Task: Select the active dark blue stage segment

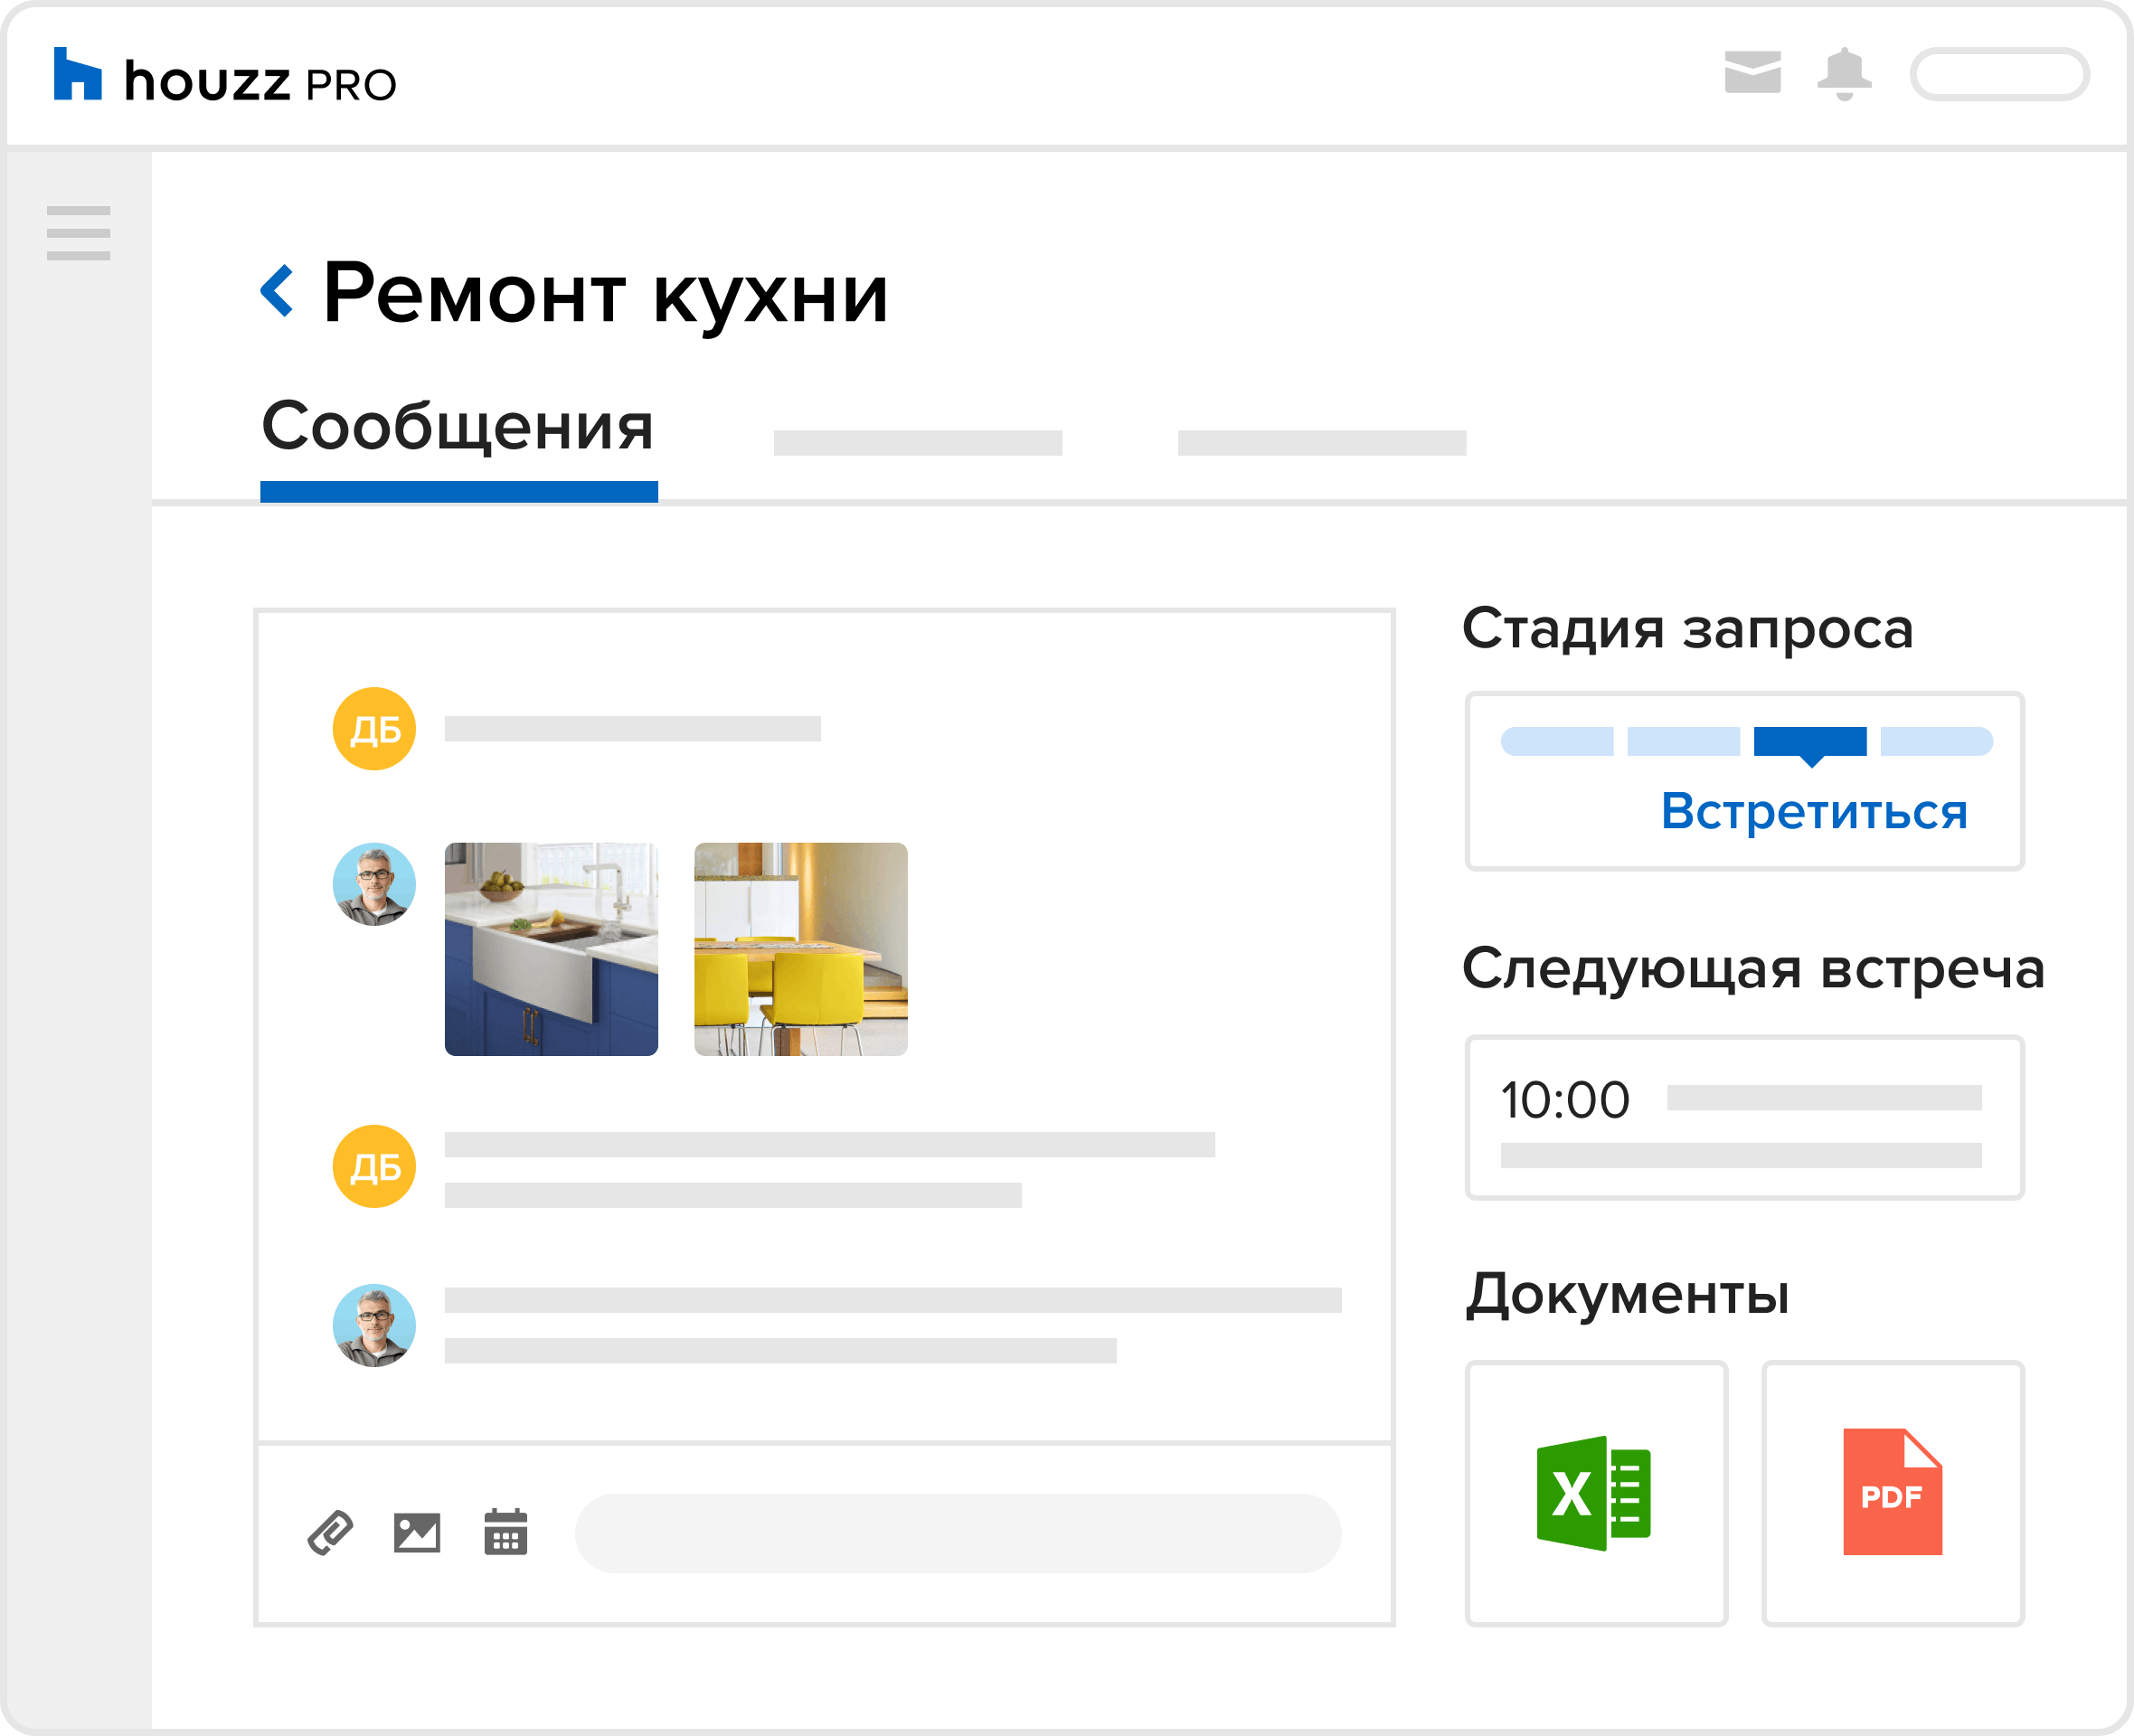Action: (x=1809, y=742)
